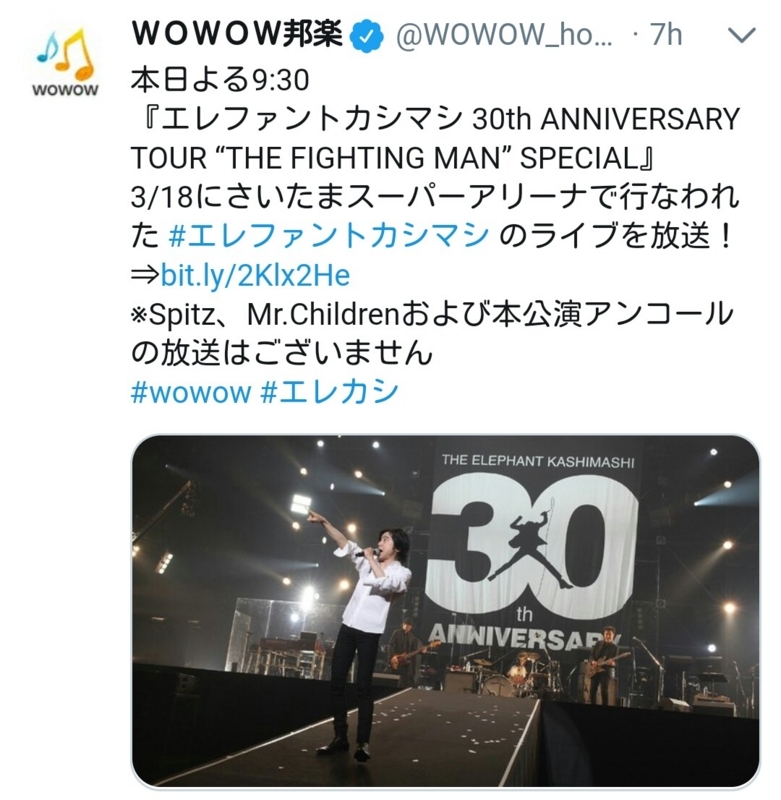Click the さいたまスーパーアリーナ text line
781x800 pixels.
tap(435, 197)
